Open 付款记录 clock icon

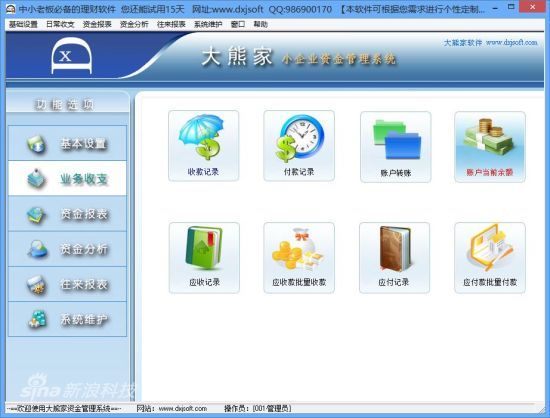[x=299, y=146]
